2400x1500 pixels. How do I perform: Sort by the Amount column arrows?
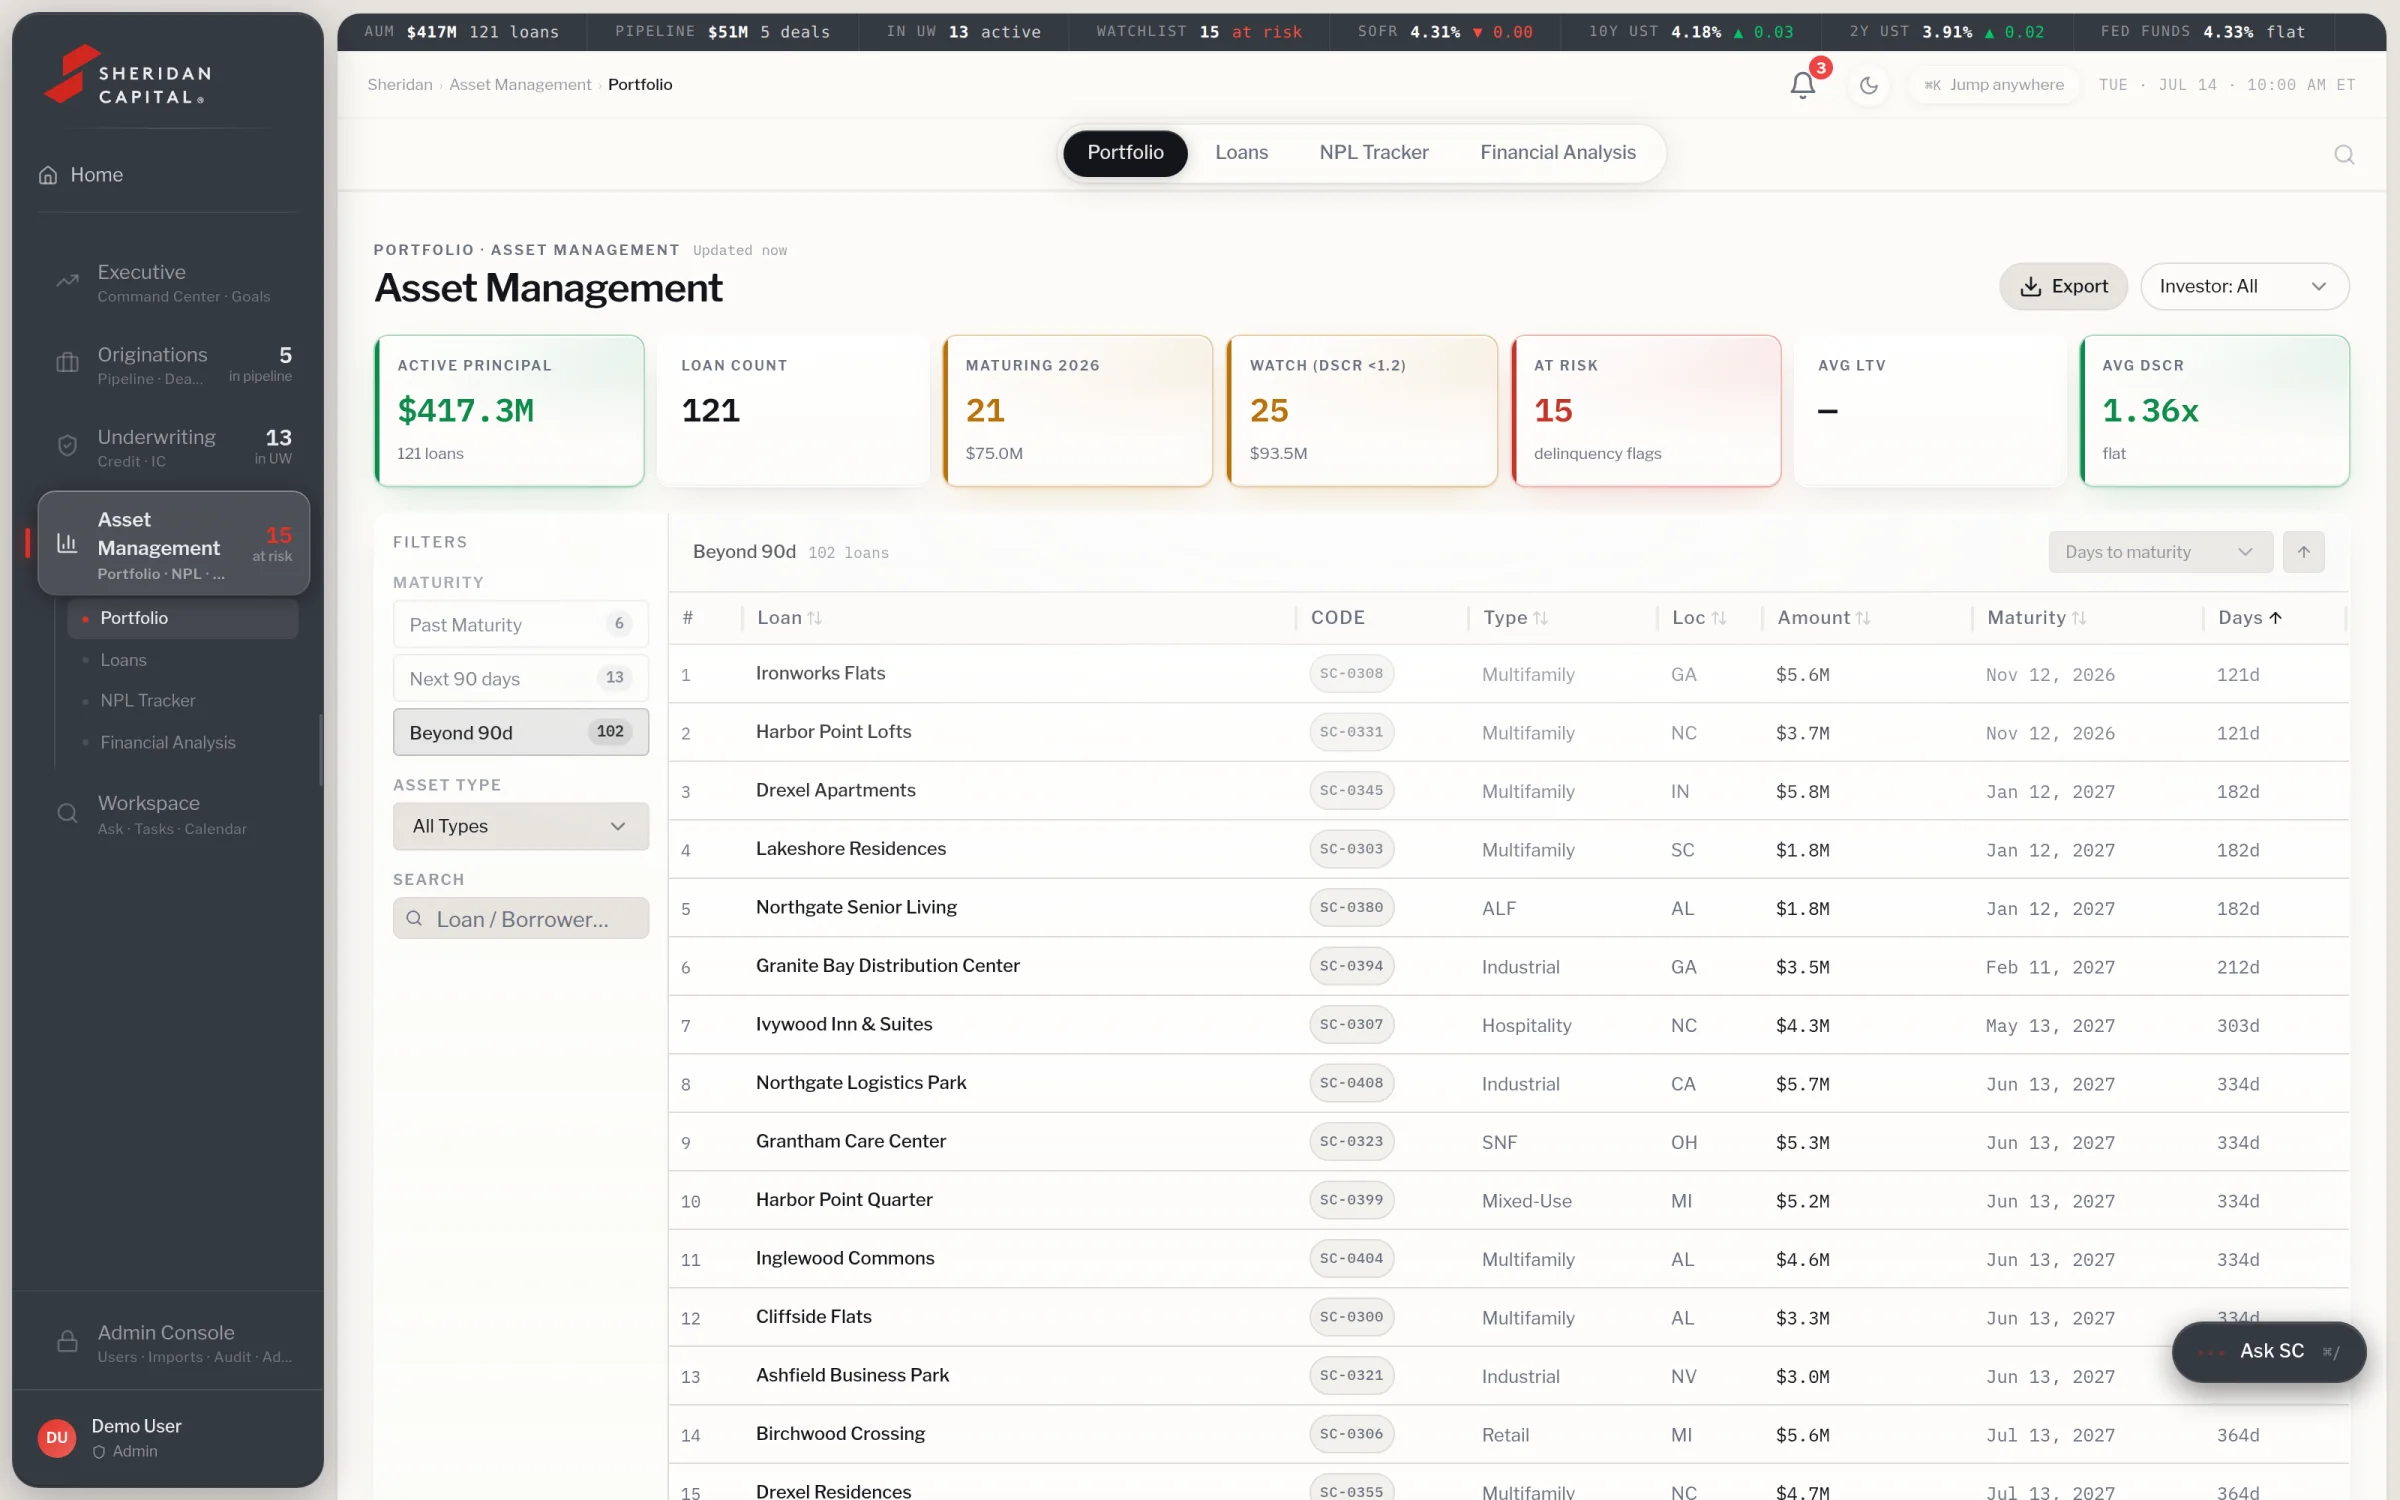(x=1862, y=618)
